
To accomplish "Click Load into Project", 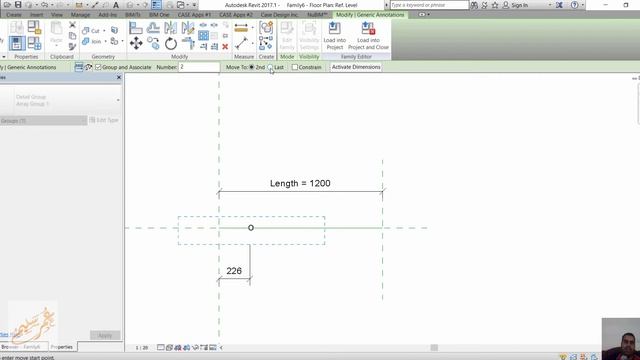I will [335, 36].
